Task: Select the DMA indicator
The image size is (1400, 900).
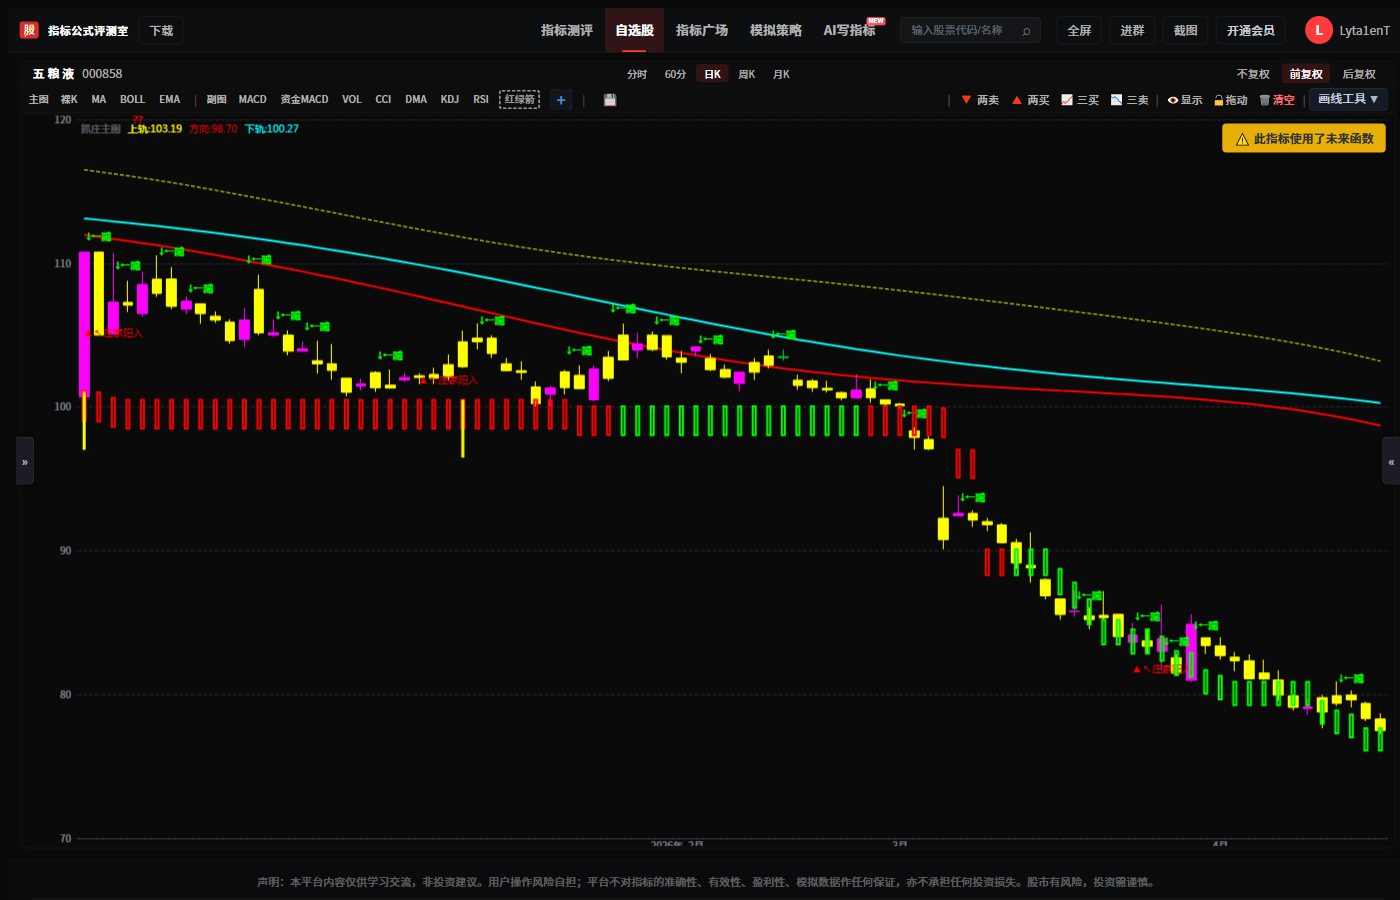Action: click(x=416, y=99)
